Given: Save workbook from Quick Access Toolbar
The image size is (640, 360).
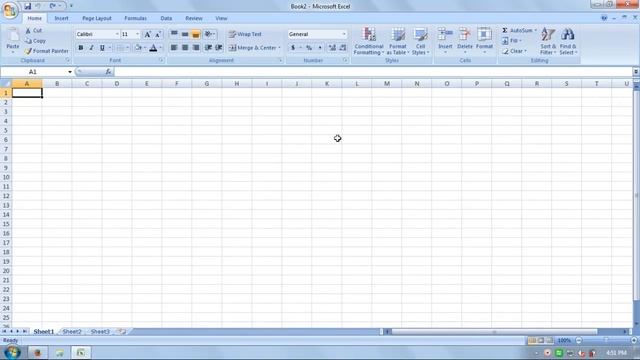Looking at the screenshot, I should click(x=27, y=6).
